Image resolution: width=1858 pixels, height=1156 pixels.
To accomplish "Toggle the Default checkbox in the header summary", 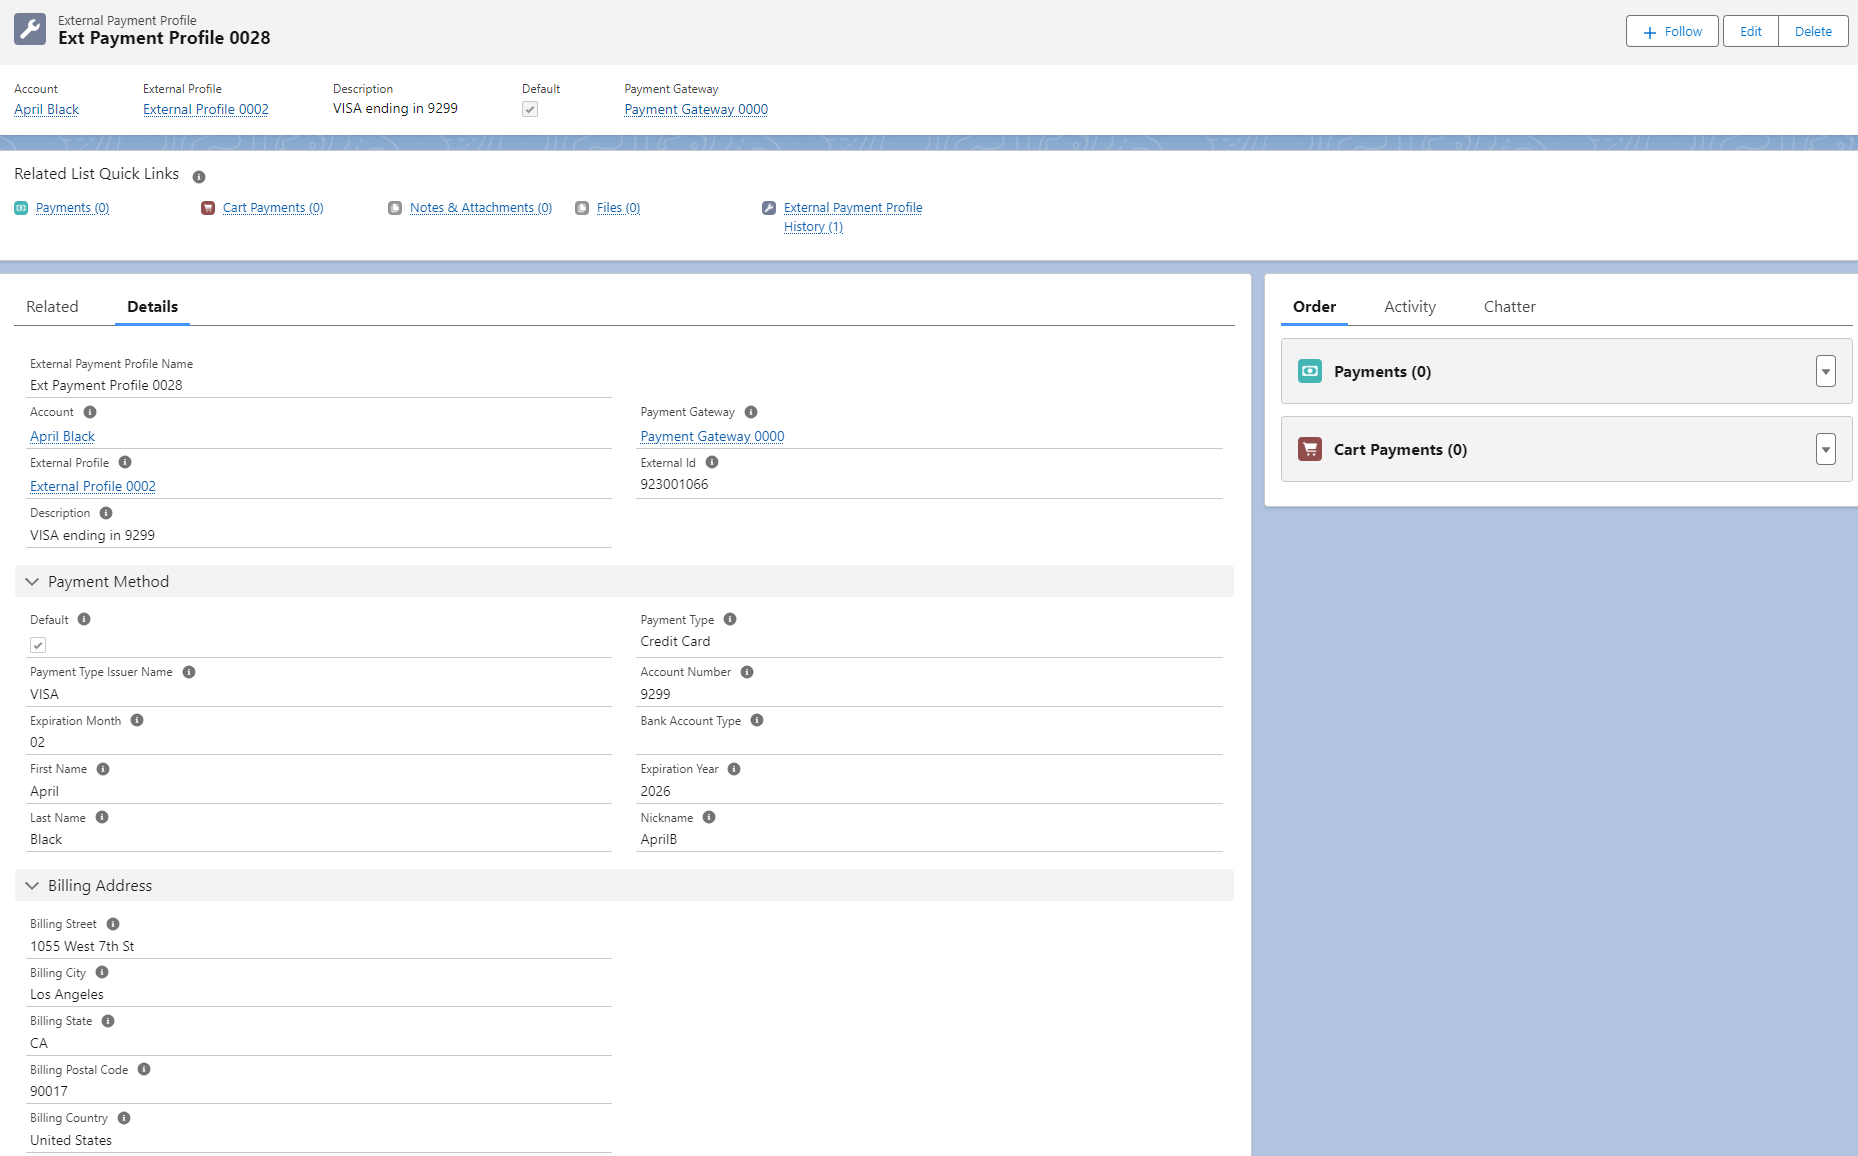I will click(x=530, y=109).
